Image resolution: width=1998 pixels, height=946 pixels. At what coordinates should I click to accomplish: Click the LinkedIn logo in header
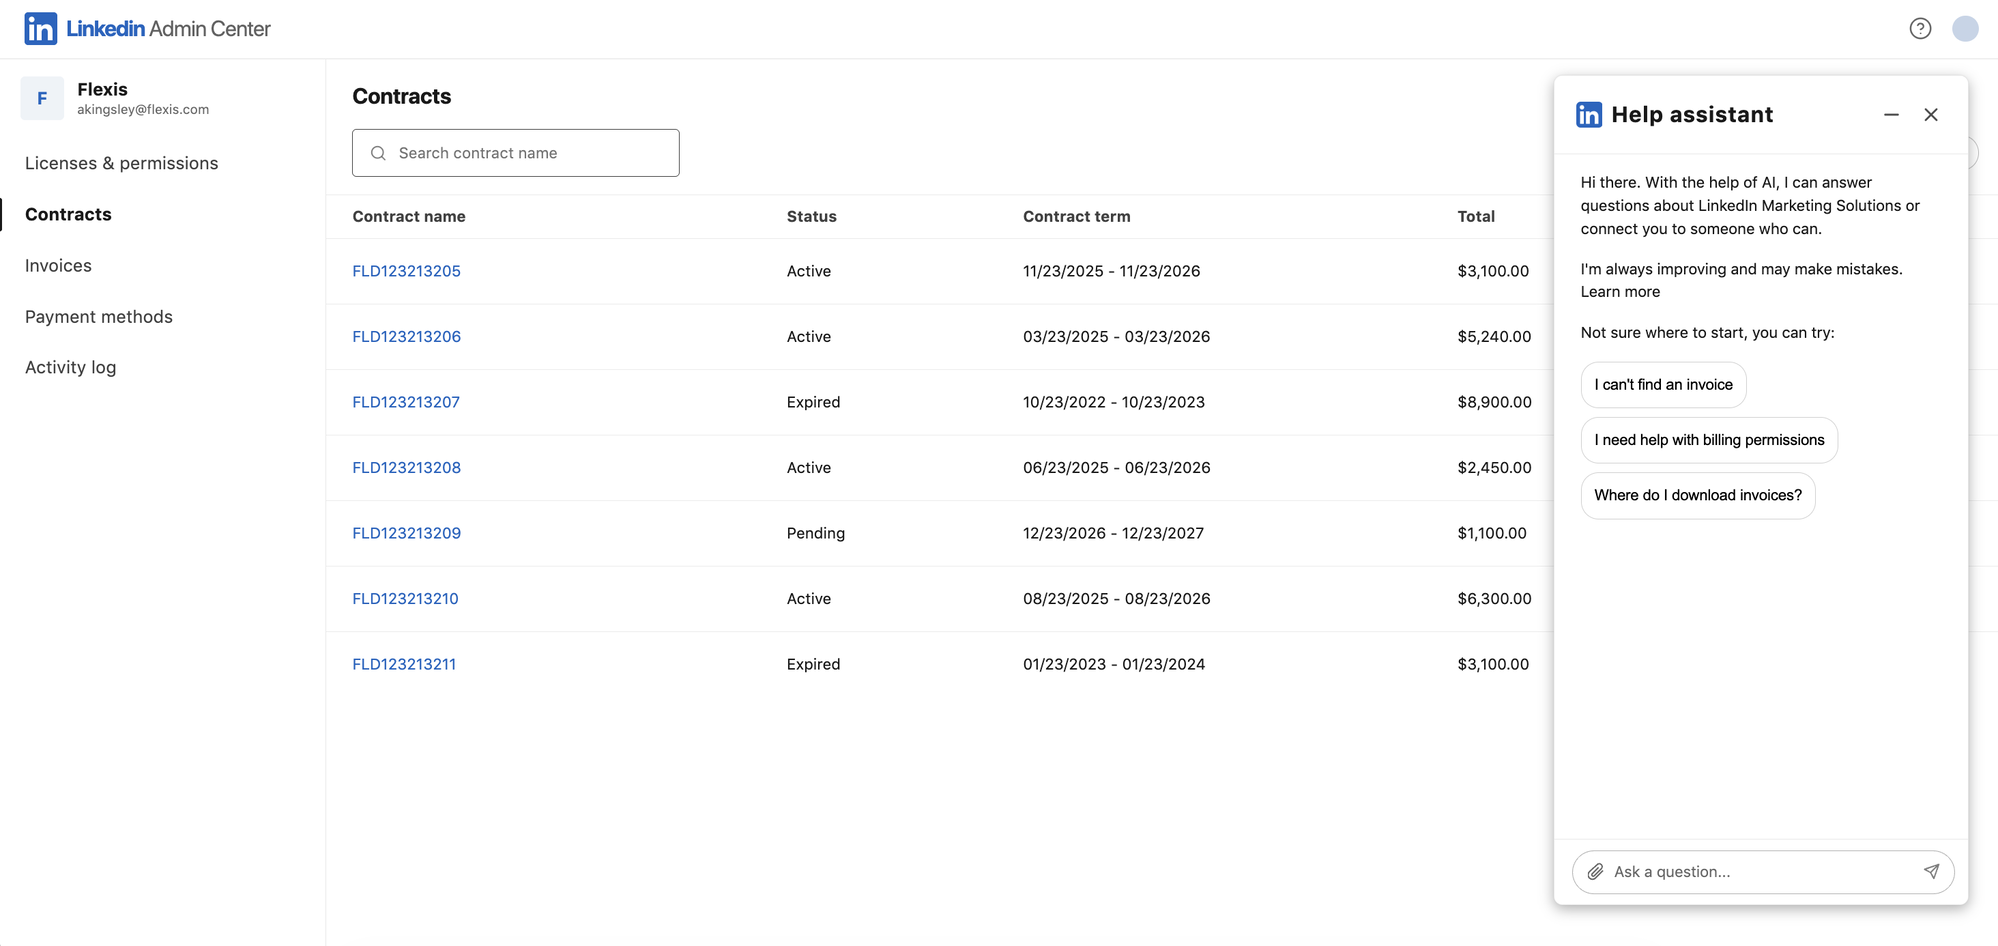click(40, 28)
